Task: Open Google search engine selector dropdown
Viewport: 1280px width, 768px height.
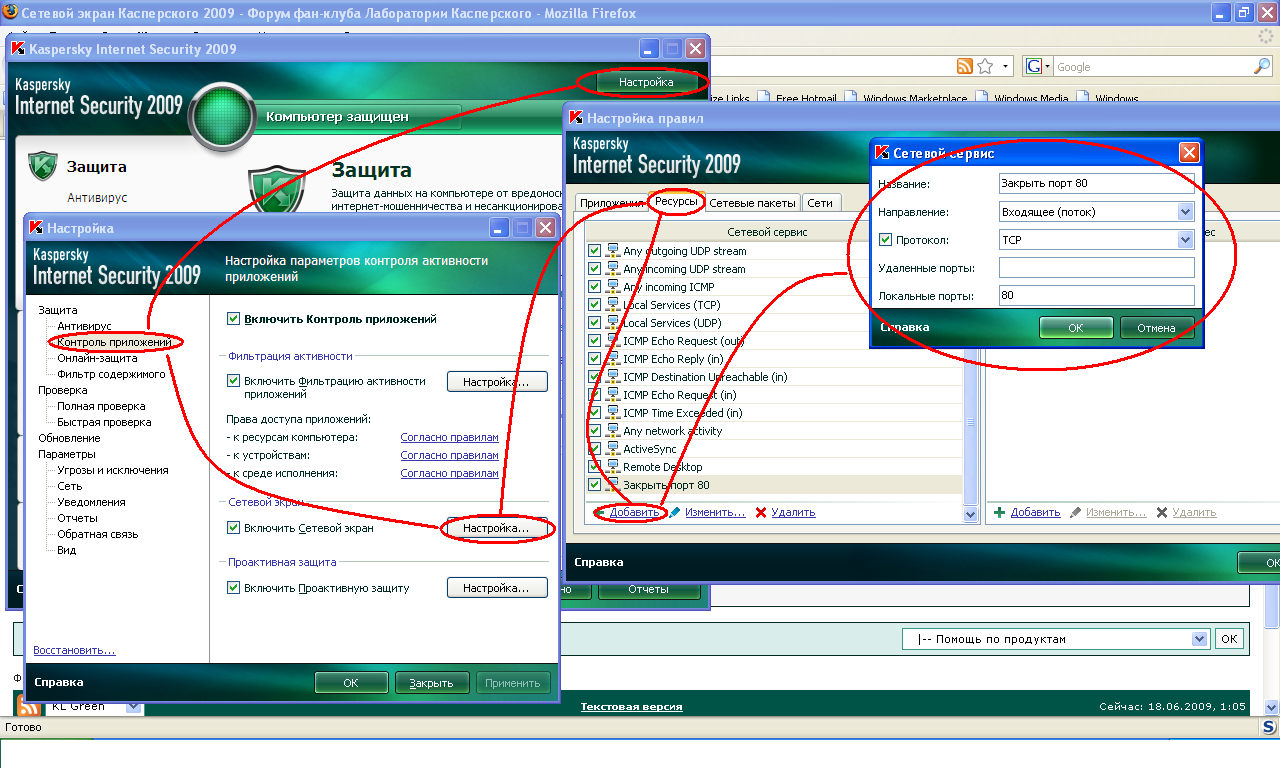Action: click(x=1037, y=66)
